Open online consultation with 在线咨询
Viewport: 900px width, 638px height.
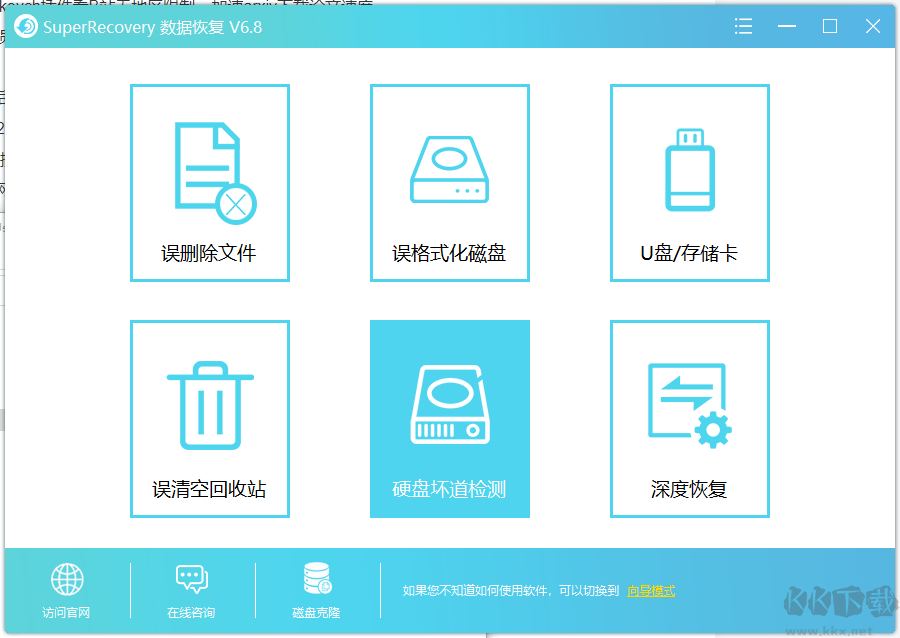(x=190, y=612)
